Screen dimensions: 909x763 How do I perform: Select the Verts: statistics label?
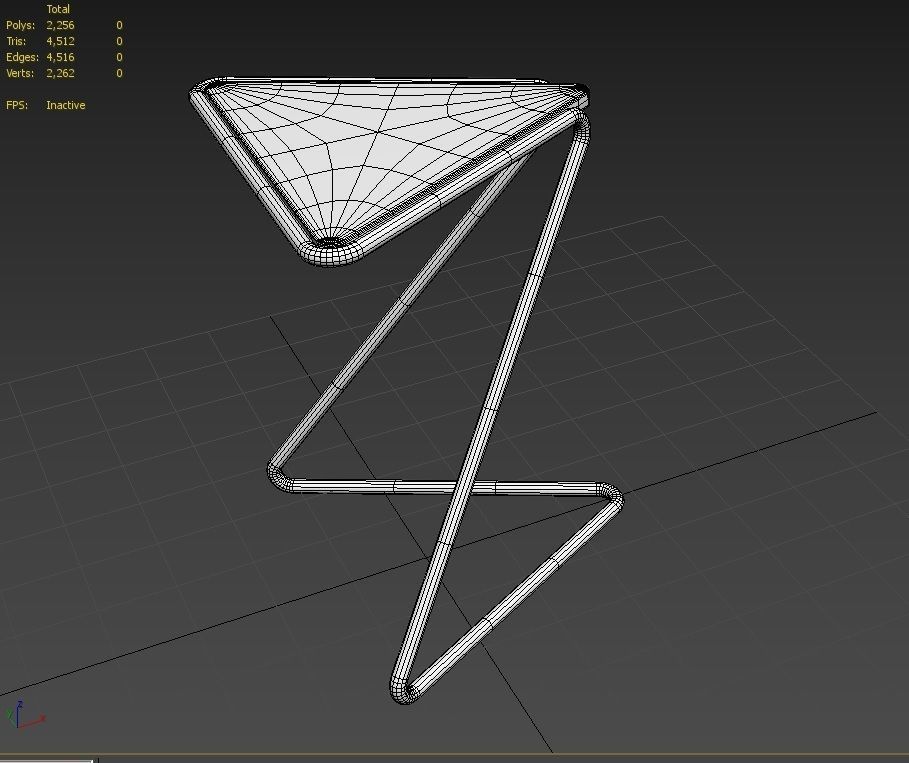tap(20, 73)
